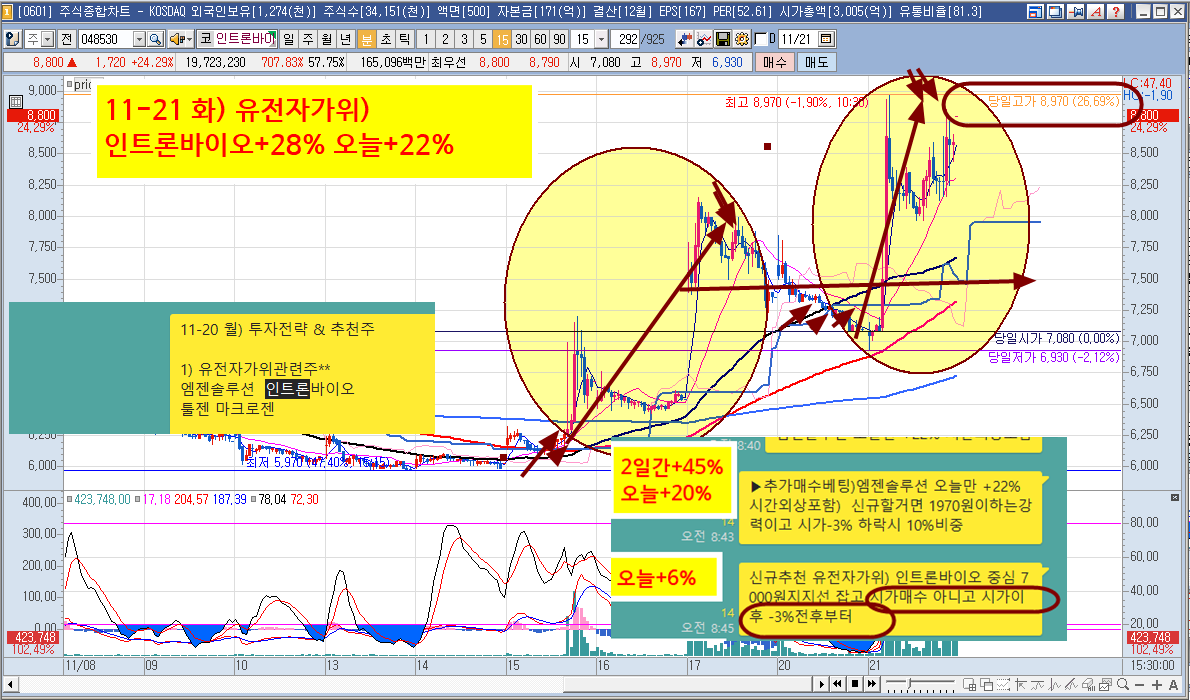
Task: Stop chart replay
Action: coord(855,684)
